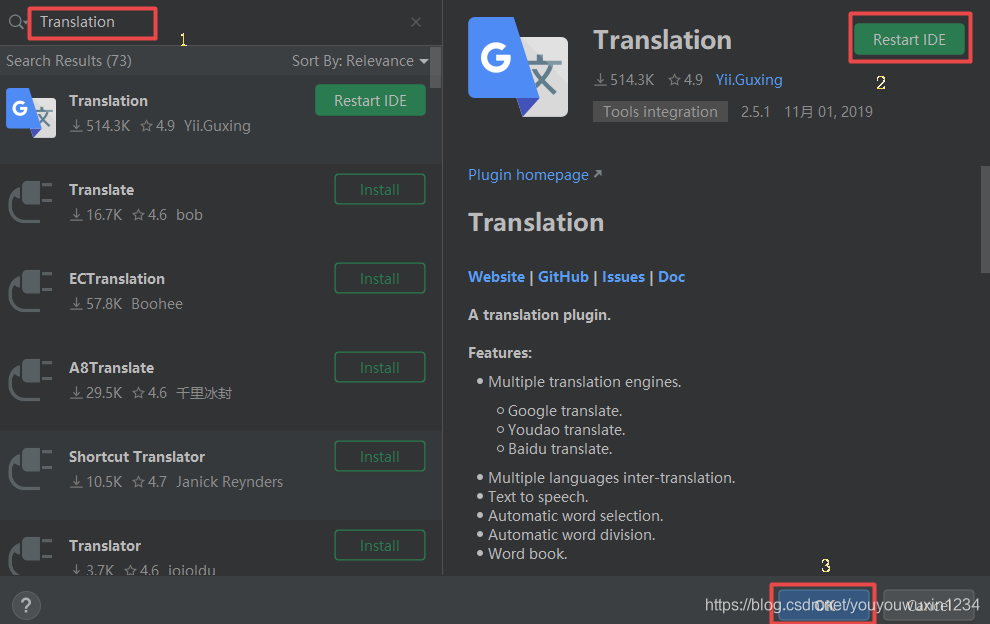Open the GitHub link
This screenshot has width=990, height=624.
563,277
